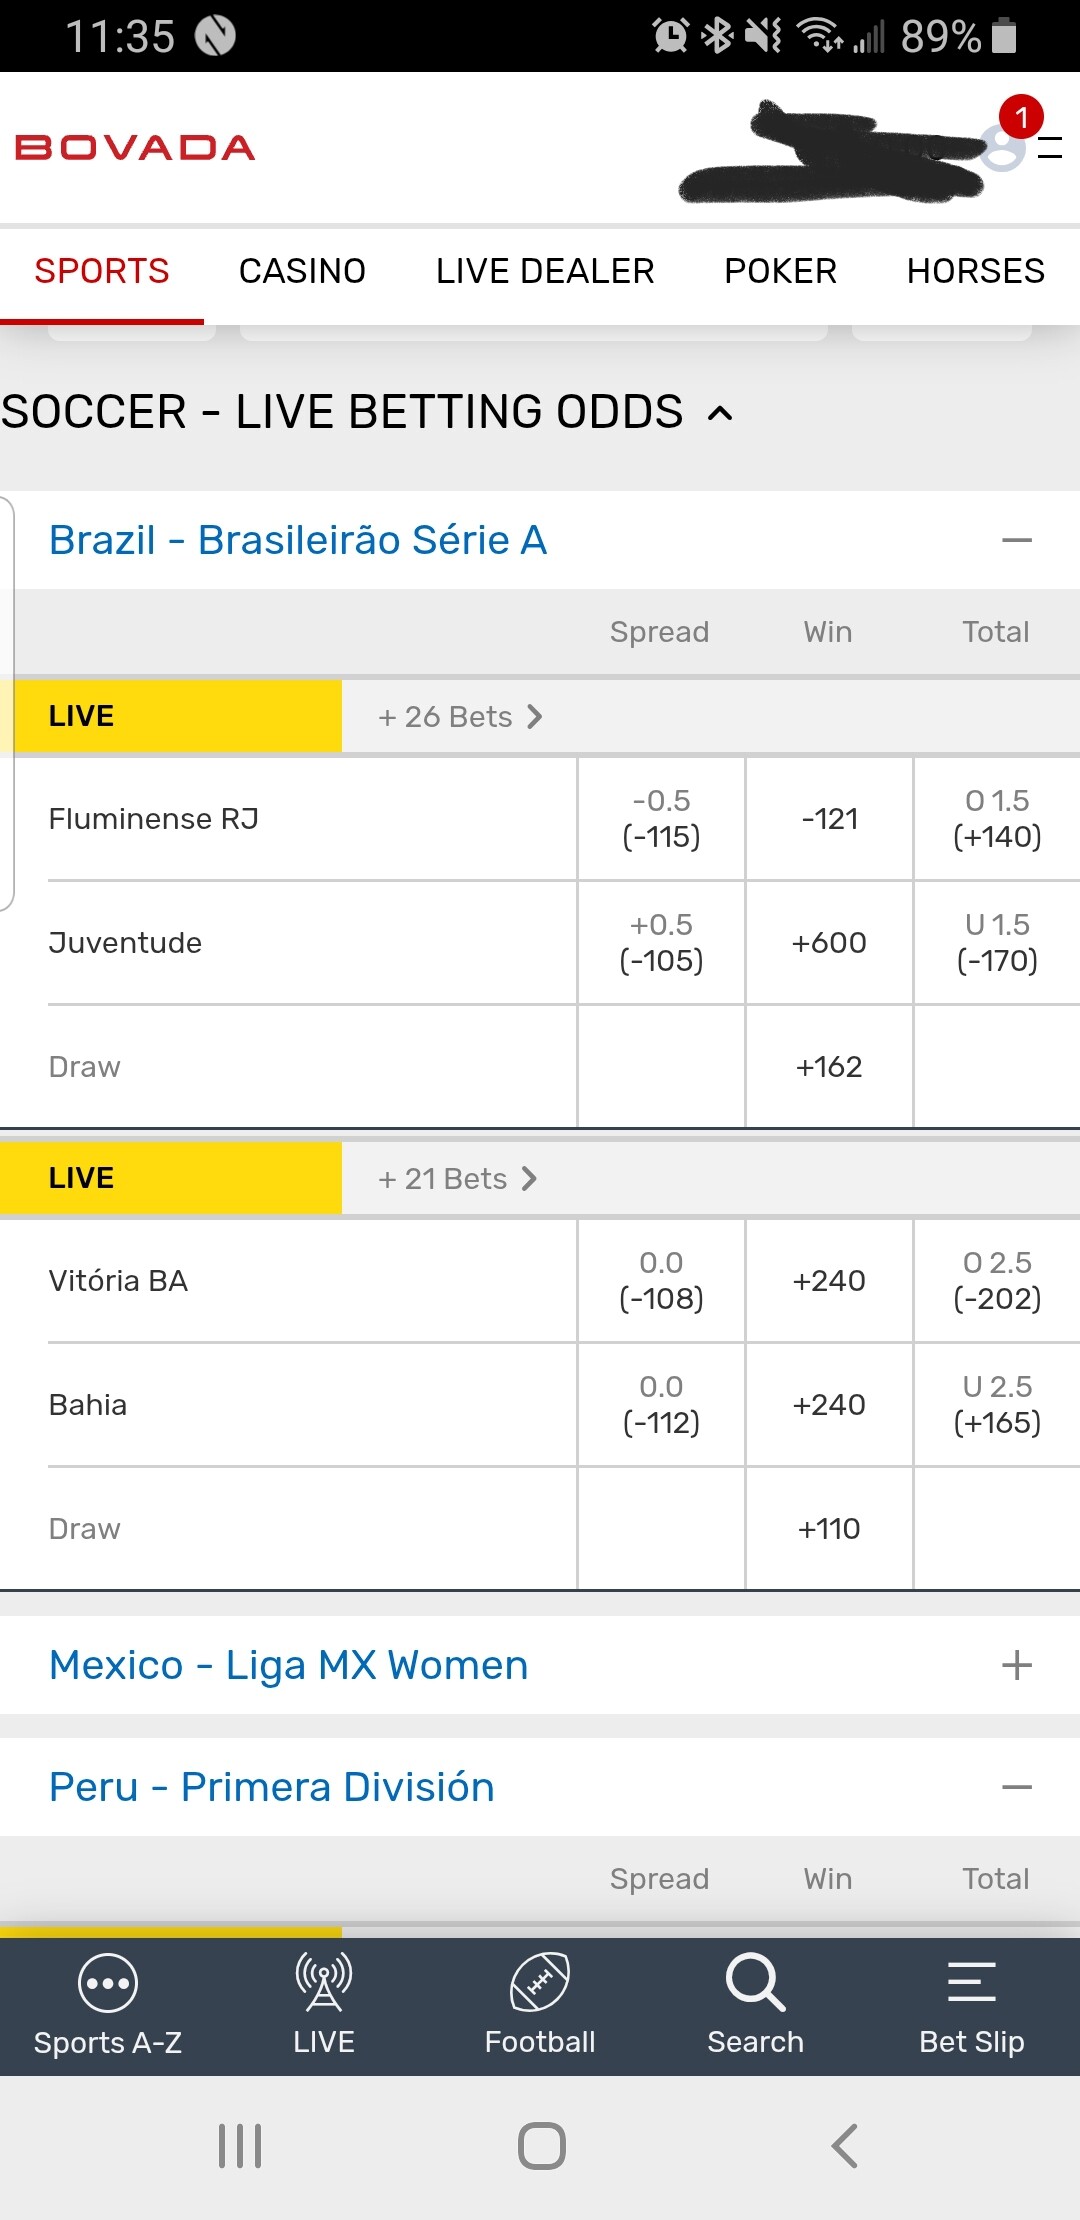
Task: Tap the LIVE broadcast icon
Action: pyautogui.click(x=323, y=1982)
